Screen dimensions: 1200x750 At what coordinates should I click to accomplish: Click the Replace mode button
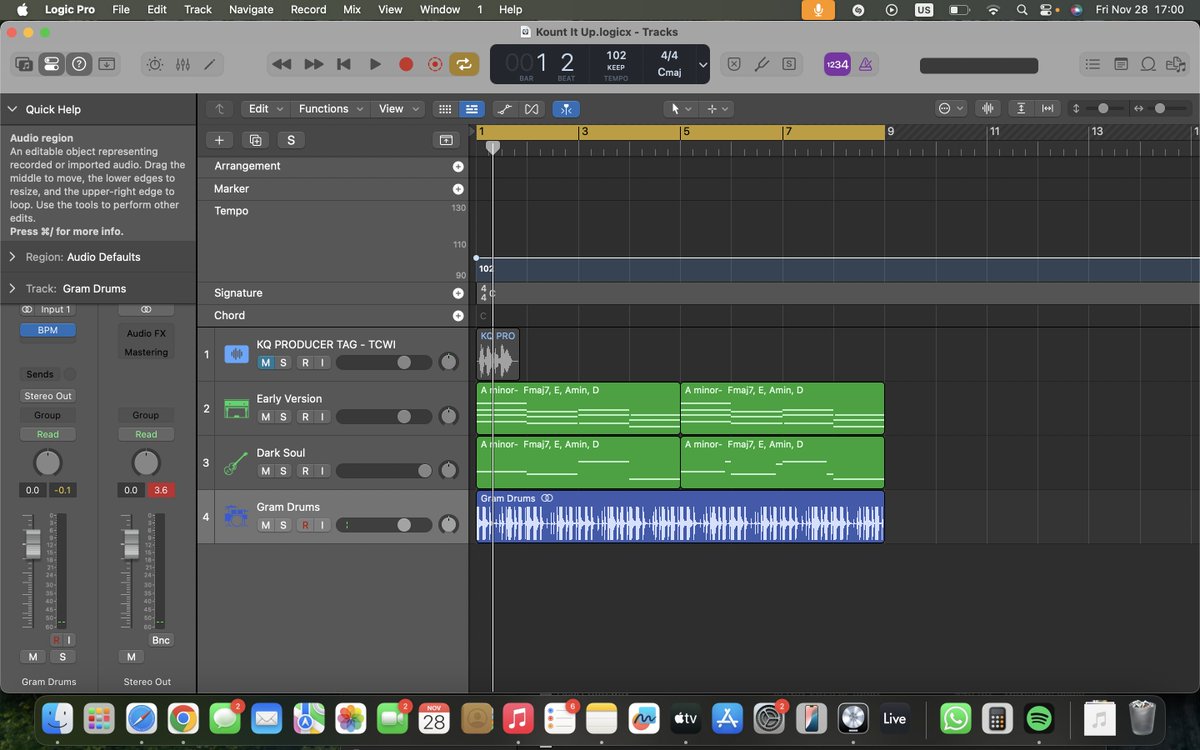click(734, 64)
